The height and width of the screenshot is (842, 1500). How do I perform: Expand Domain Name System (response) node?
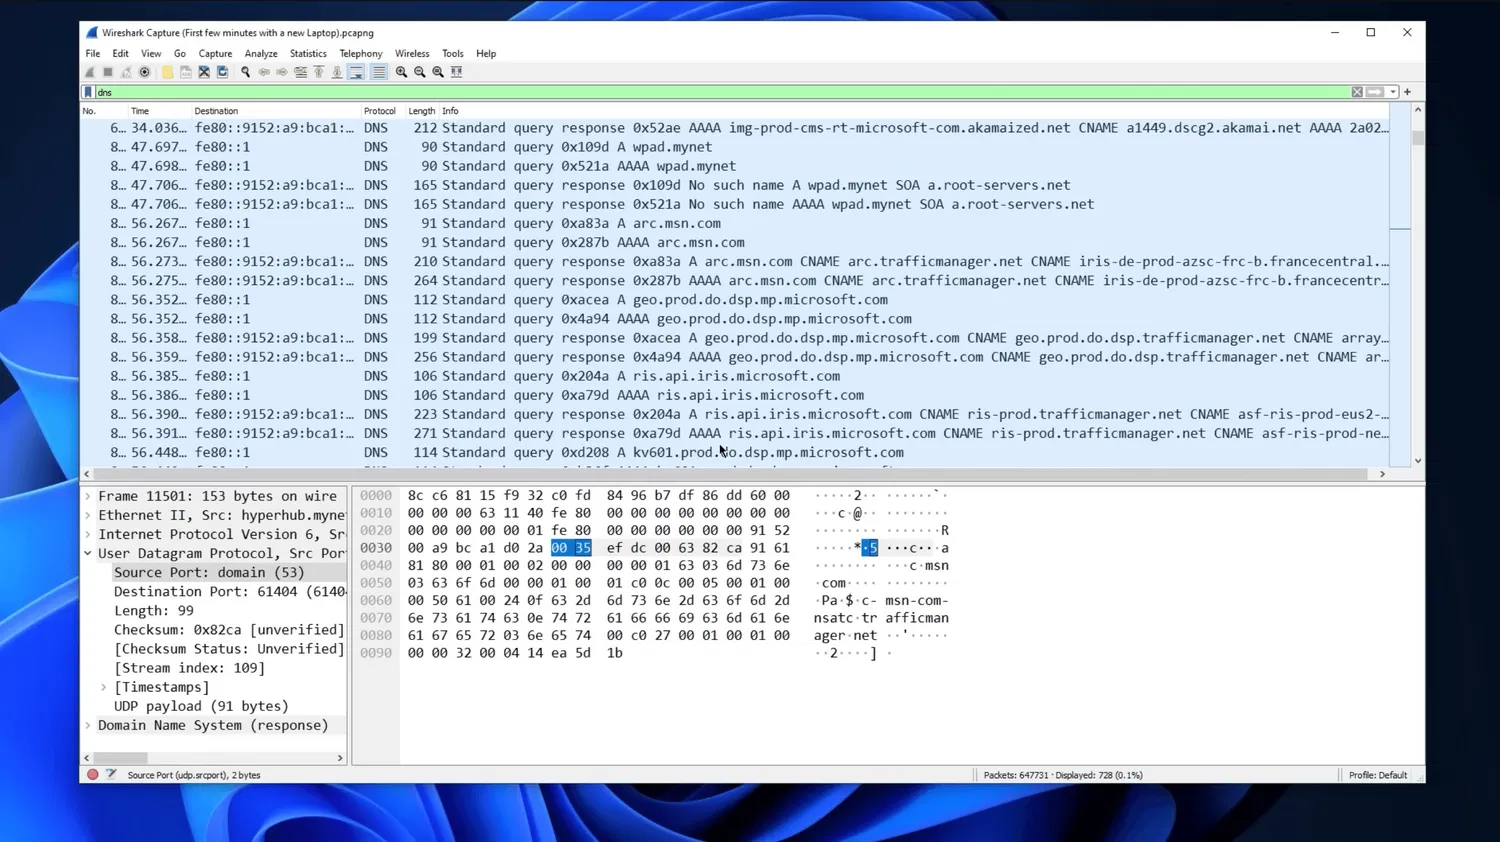point(88,725)
